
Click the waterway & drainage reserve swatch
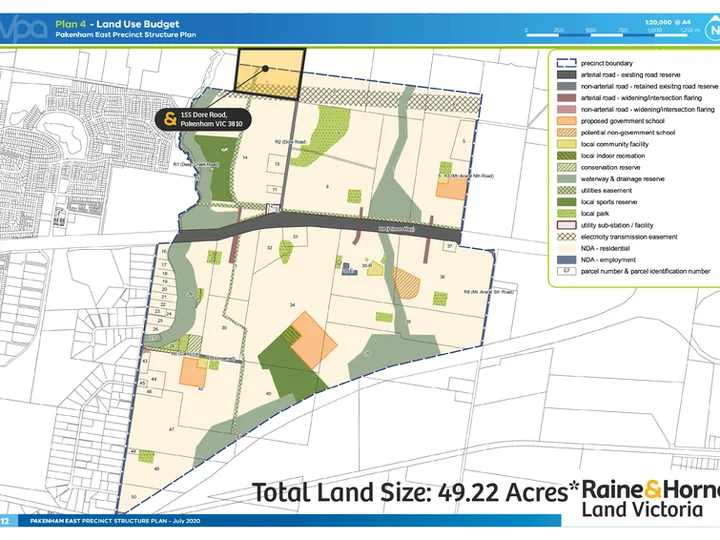(x=566, y=179)
